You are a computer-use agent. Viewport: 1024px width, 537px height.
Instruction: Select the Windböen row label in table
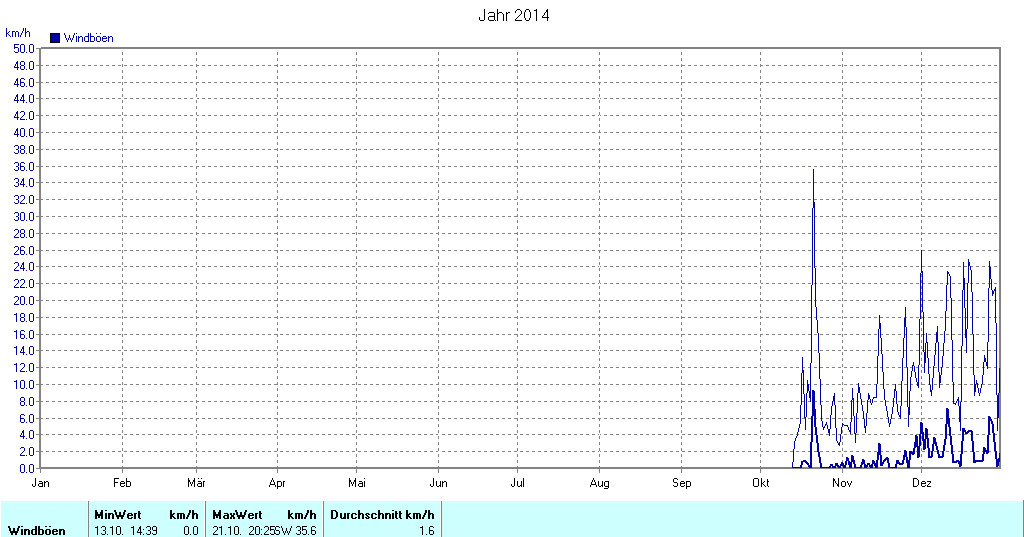click(37, 530)
